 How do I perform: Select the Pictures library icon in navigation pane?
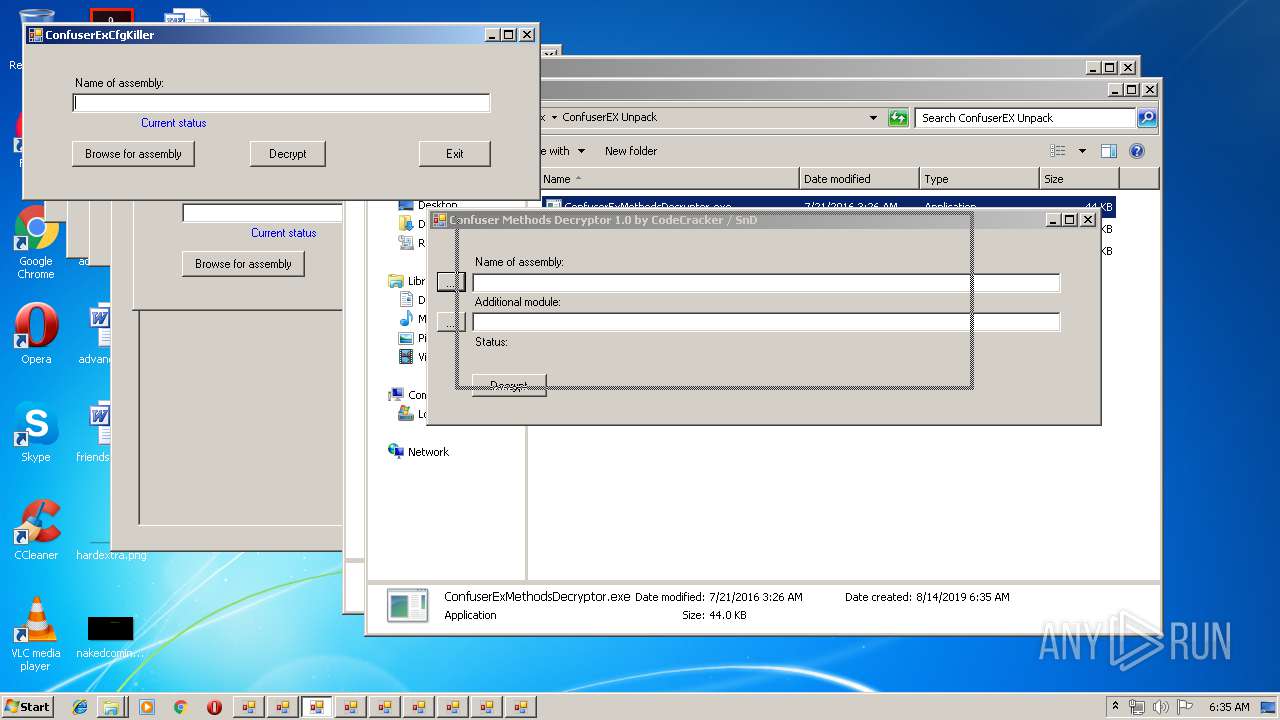coord(406,338)
